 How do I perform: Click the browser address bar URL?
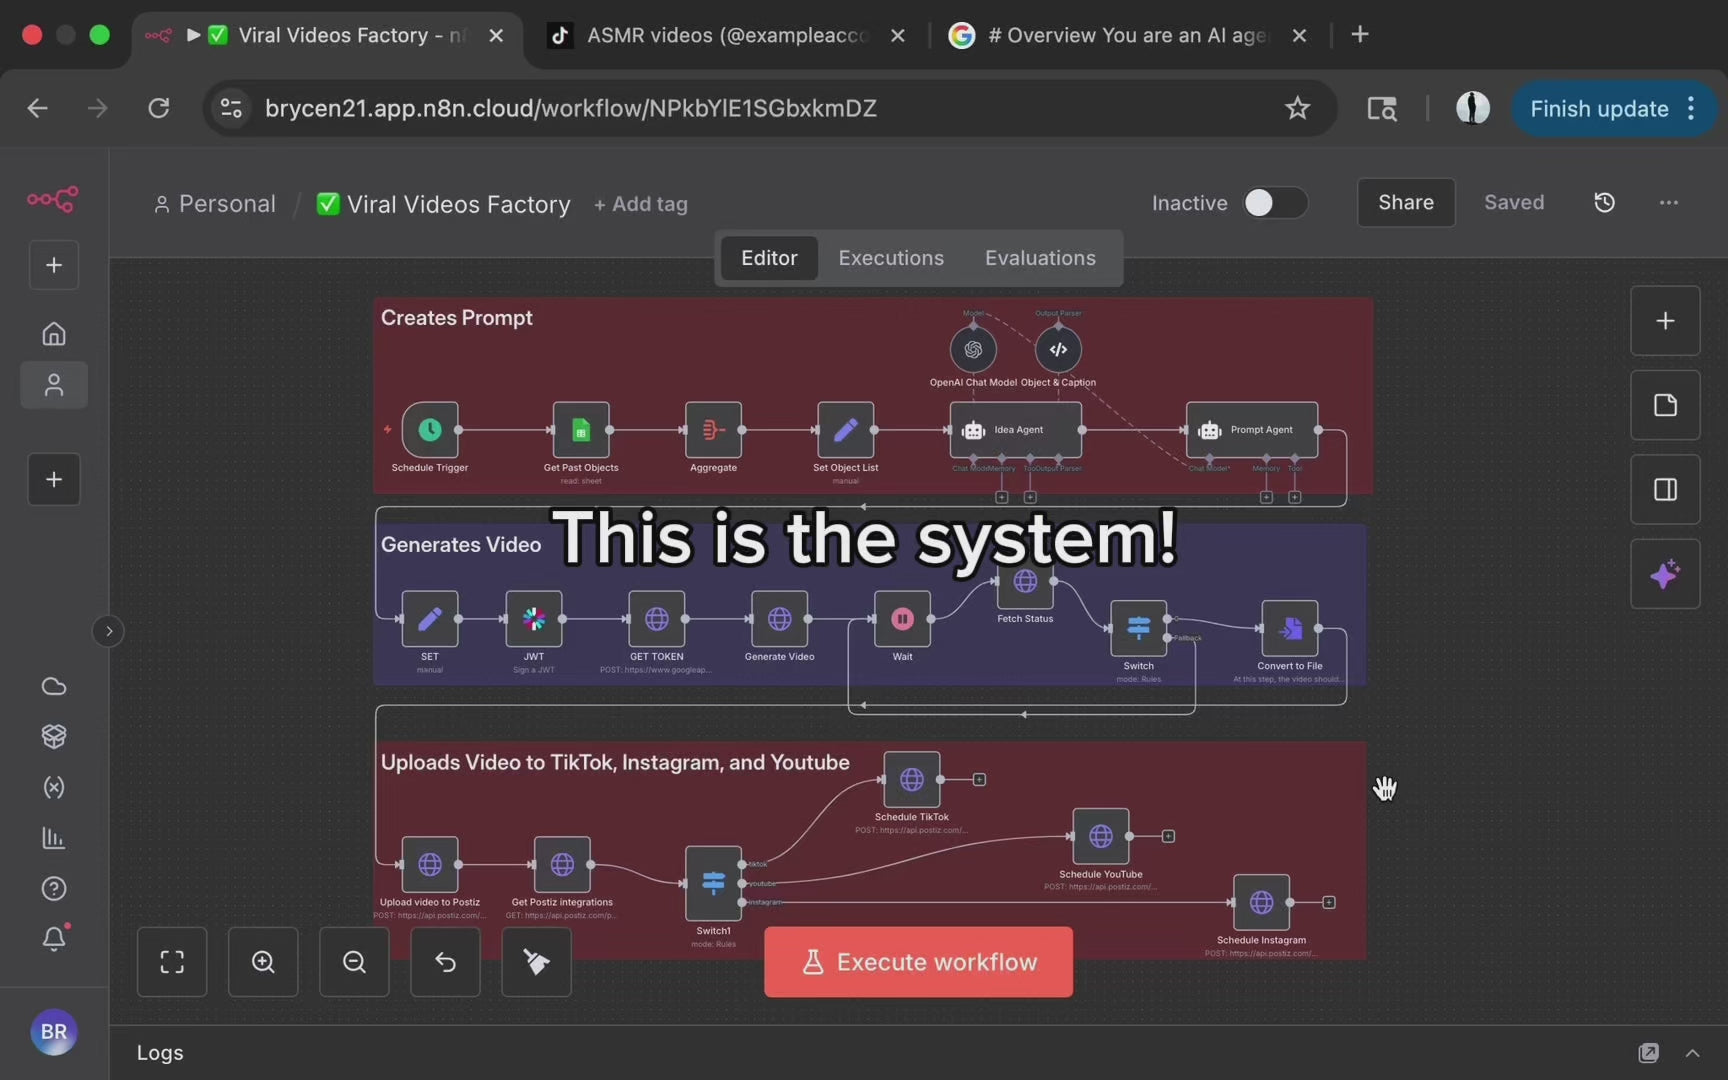pos(570,108)
